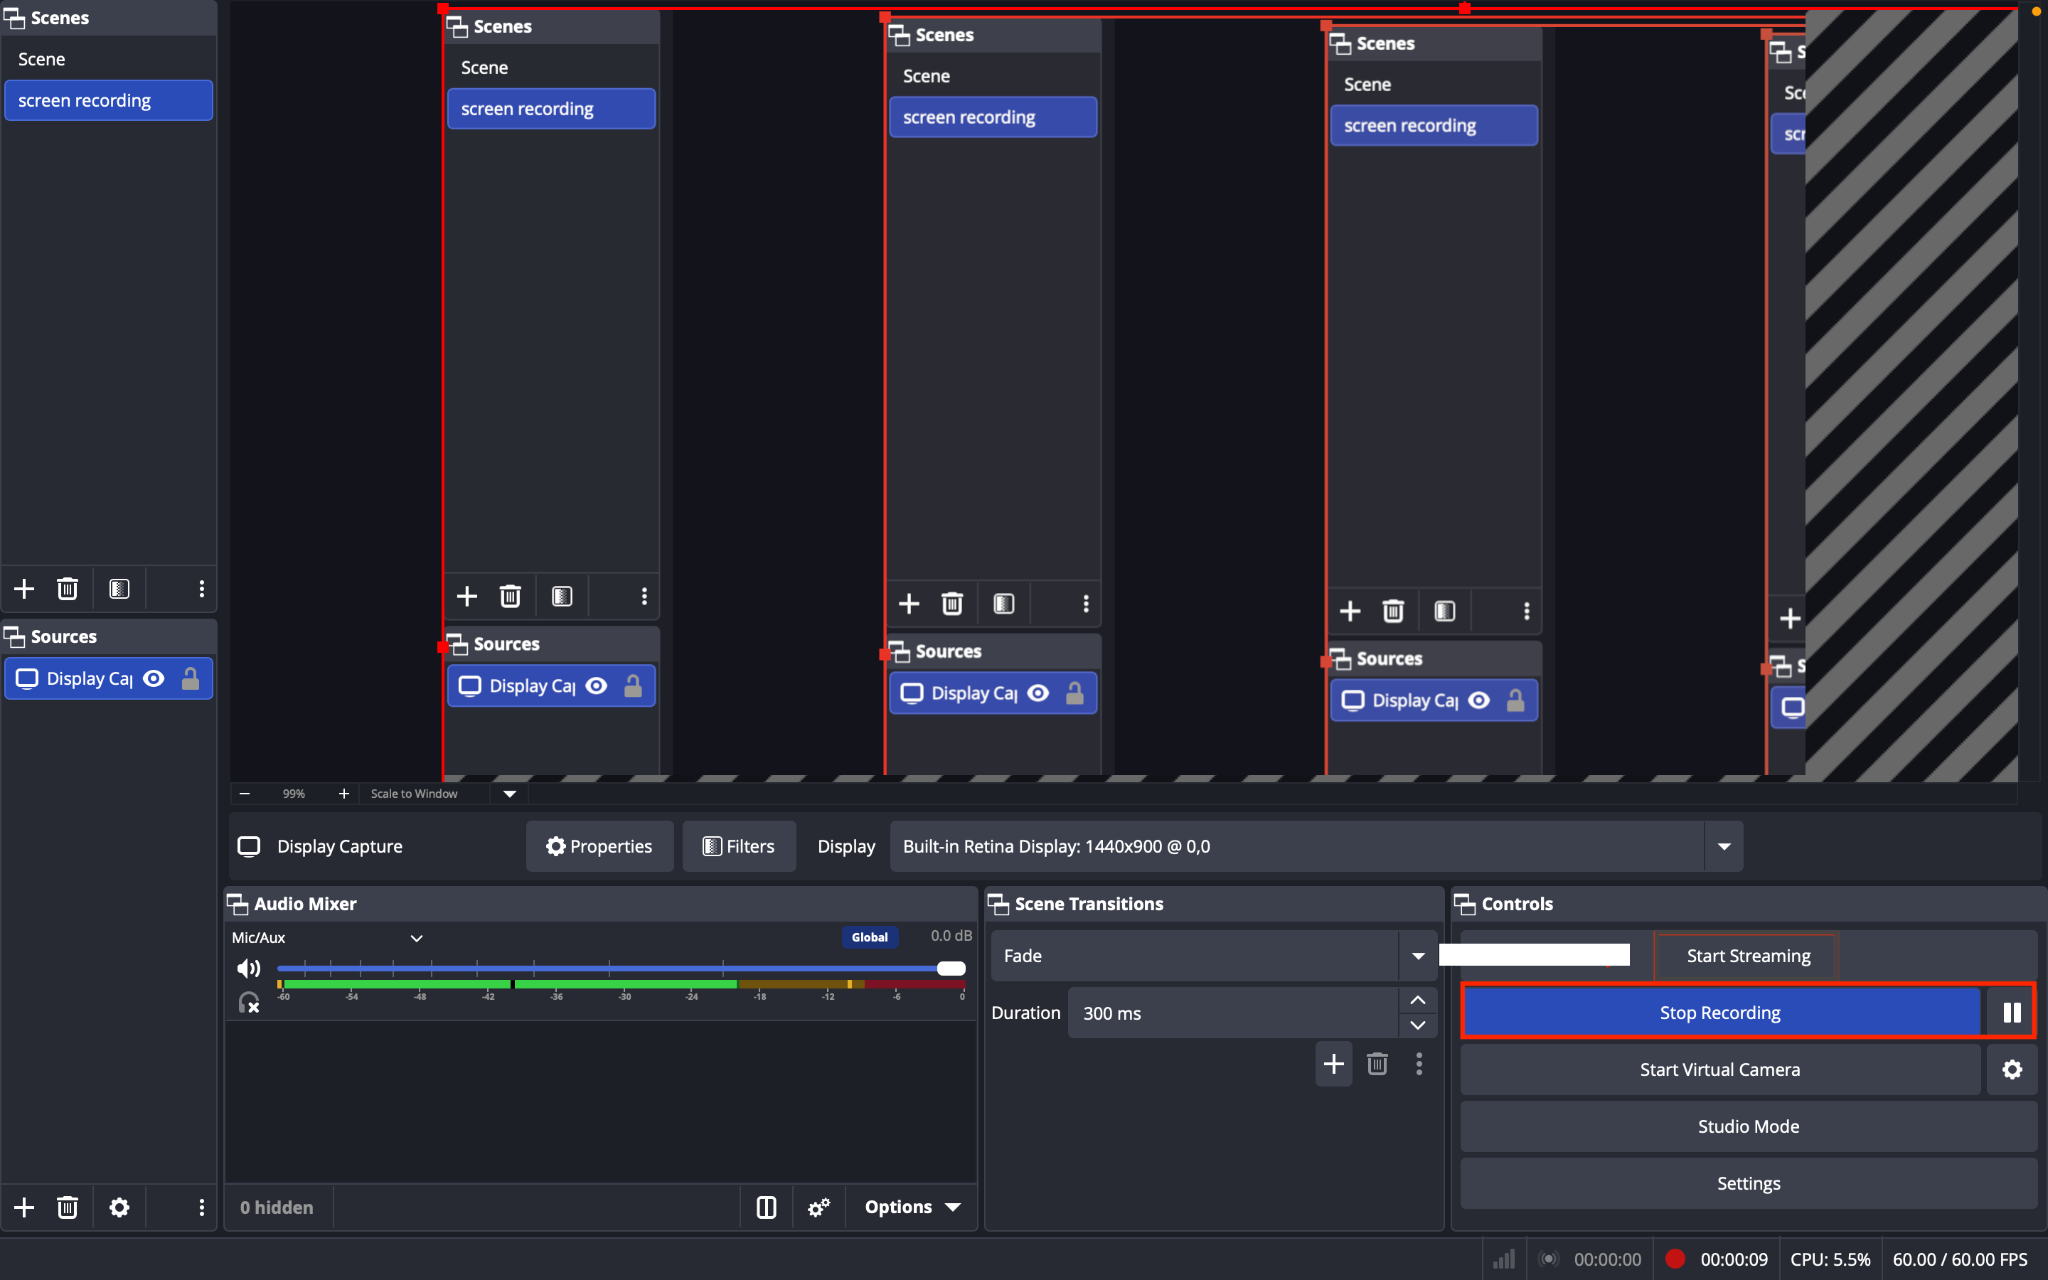Click 0 hidden in the mixer

click(276, 1208)
